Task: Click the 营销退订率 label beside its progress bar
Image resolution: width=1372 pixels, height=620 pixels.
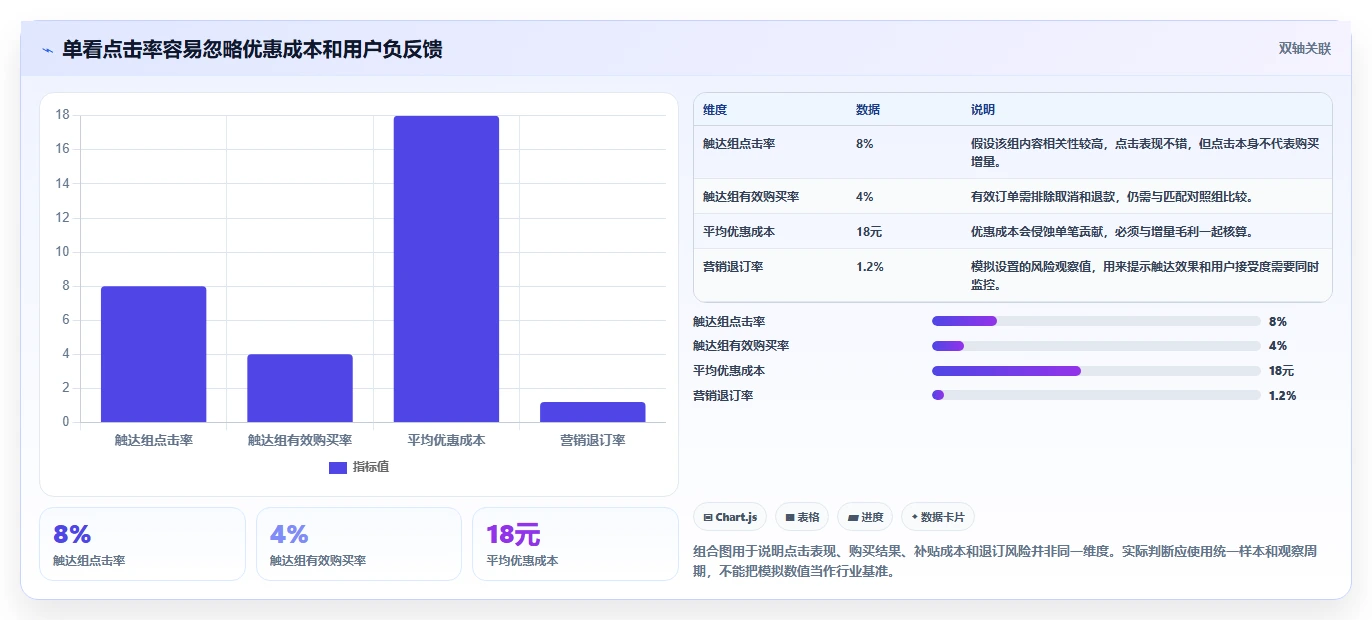Action: pos(723,396)
